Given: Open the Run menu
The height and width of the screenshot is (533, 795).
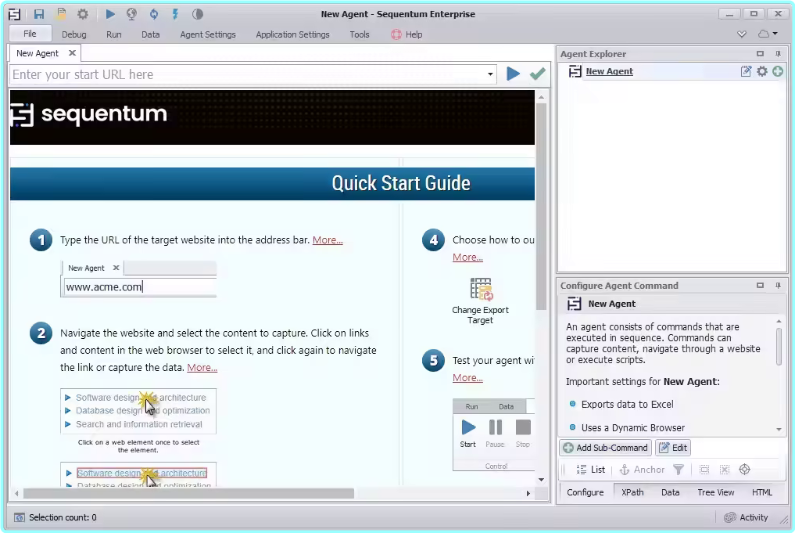Looking at the screenshot, I should point(114,34).
